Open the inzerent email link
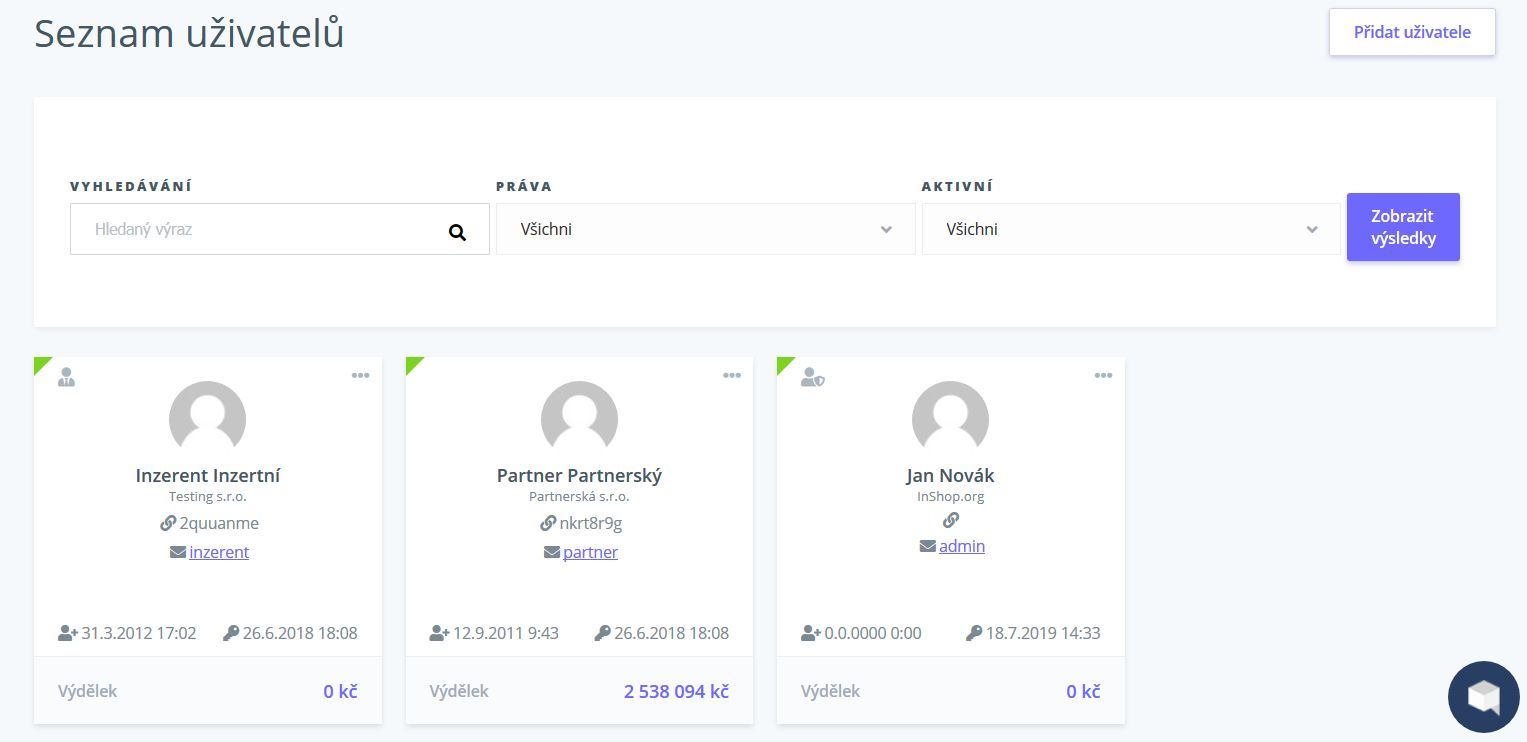Viewport: 1527px width, 742px height. 219,552
